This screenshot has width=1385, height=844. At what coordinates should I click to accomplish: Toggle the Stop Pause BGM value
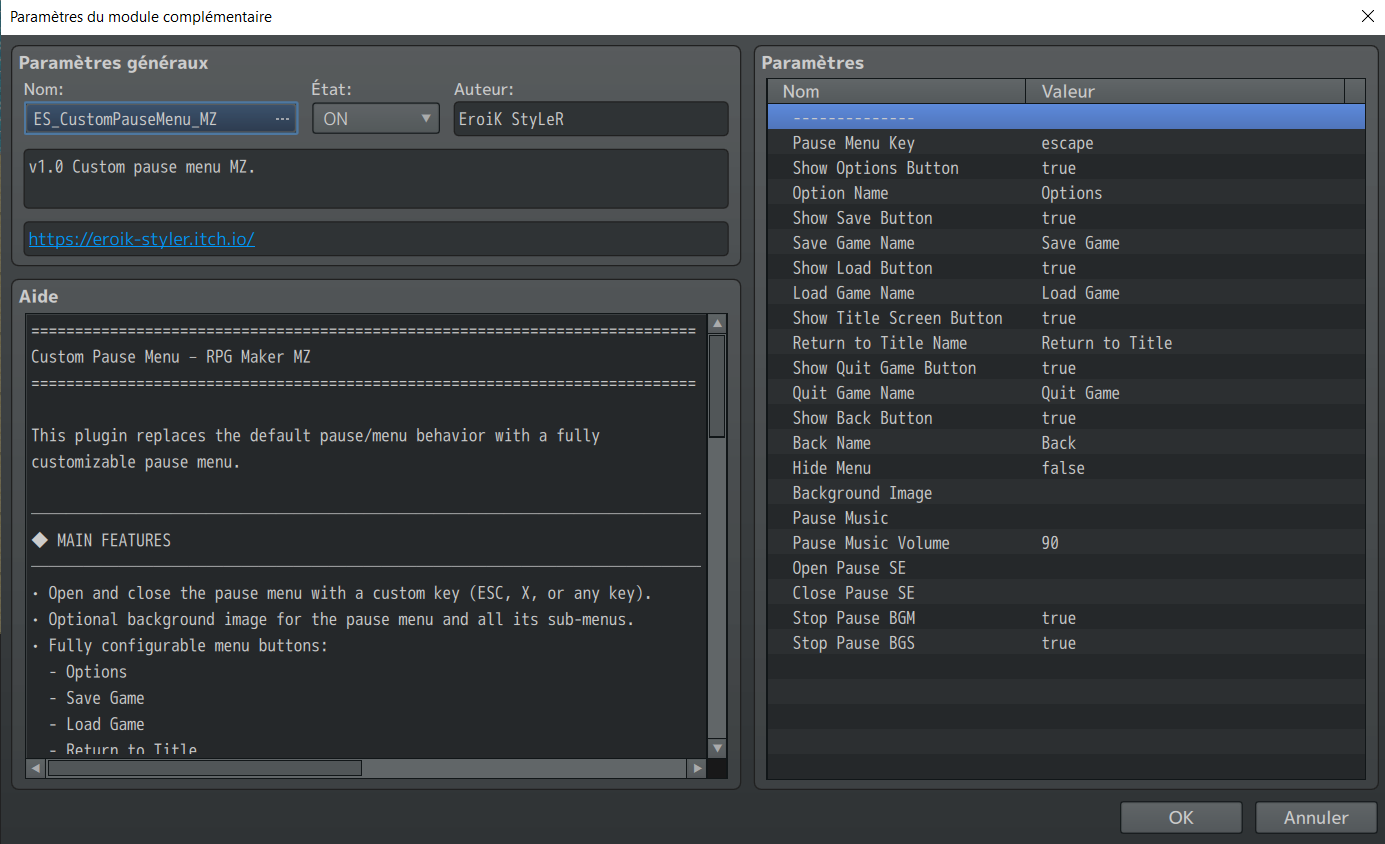point(1100,617)
